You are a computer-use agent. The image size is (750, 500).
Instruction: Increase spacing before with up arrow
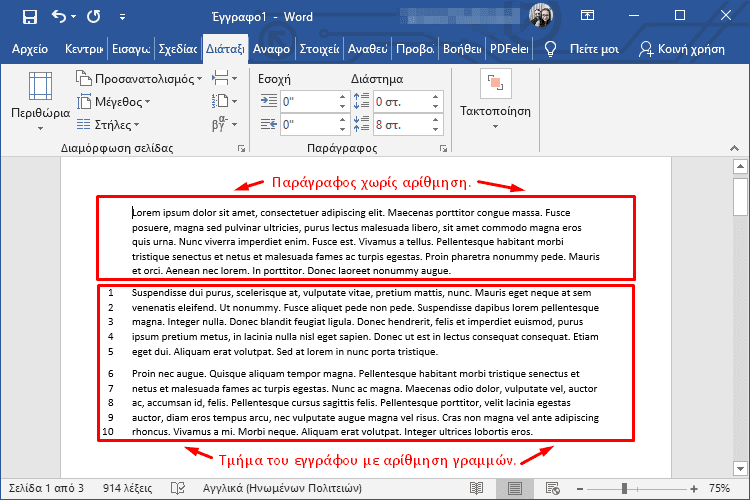coord(435,97)
